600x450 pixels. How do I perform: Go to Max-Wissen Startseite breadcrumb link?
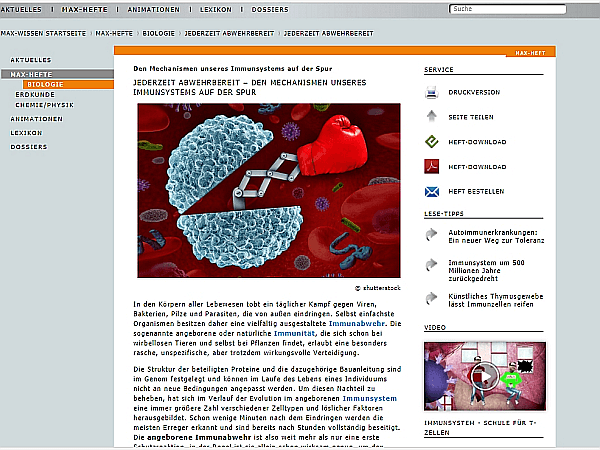(x=42, y=32)
